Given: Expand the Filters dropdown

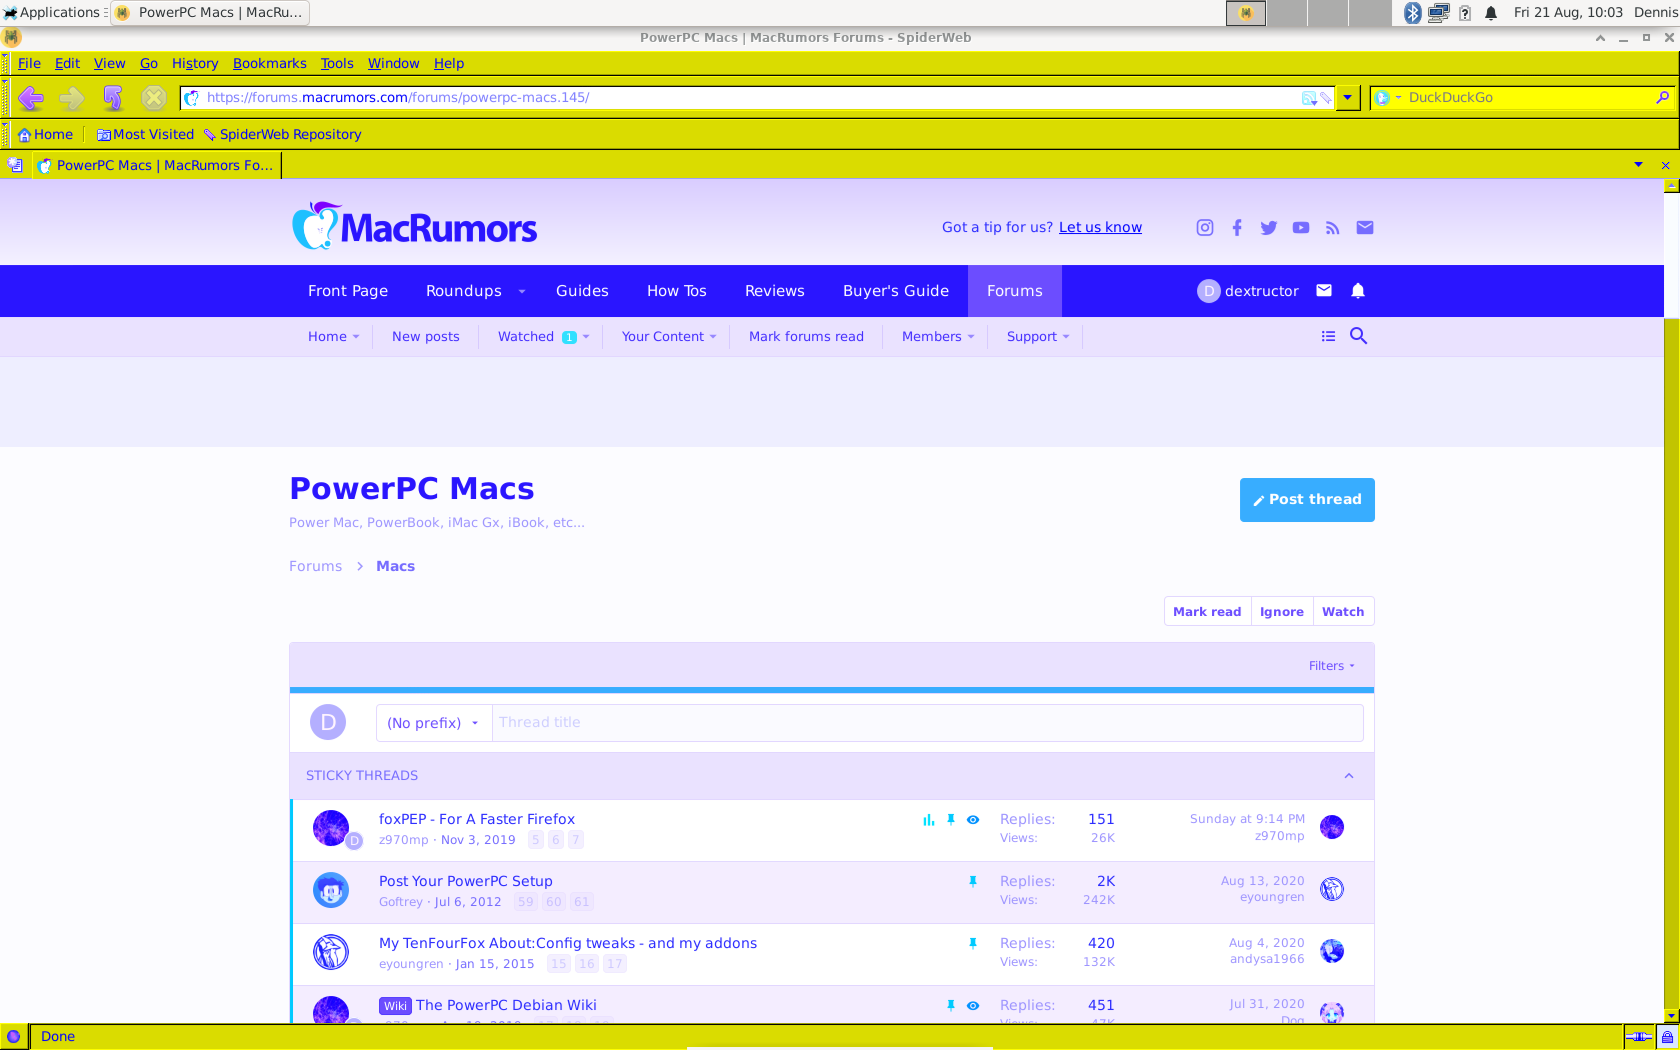Looking at the screenshot, I should click(x=1332, y=666).
